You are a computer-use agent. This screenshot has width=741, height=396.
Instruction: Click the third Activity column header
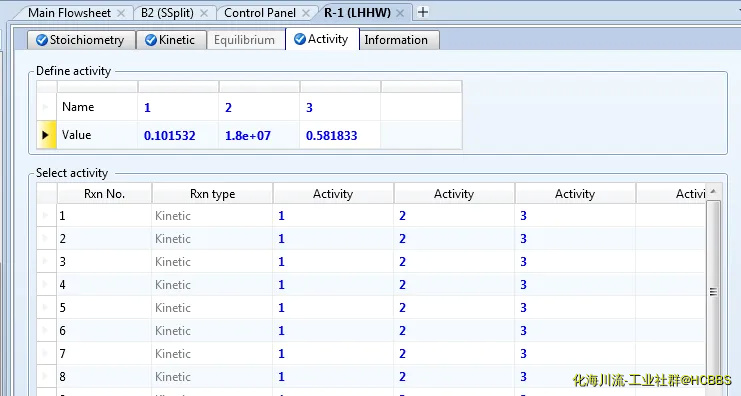[x=575, y=194]
